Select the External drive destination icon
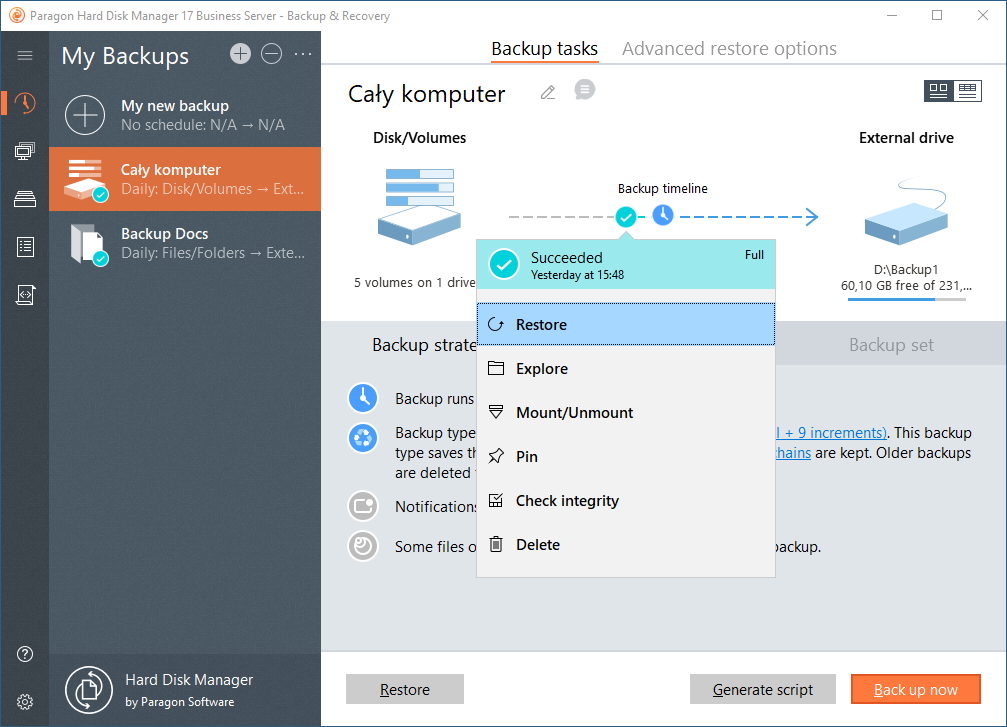1007x727 pixels. tap(906, 213)
